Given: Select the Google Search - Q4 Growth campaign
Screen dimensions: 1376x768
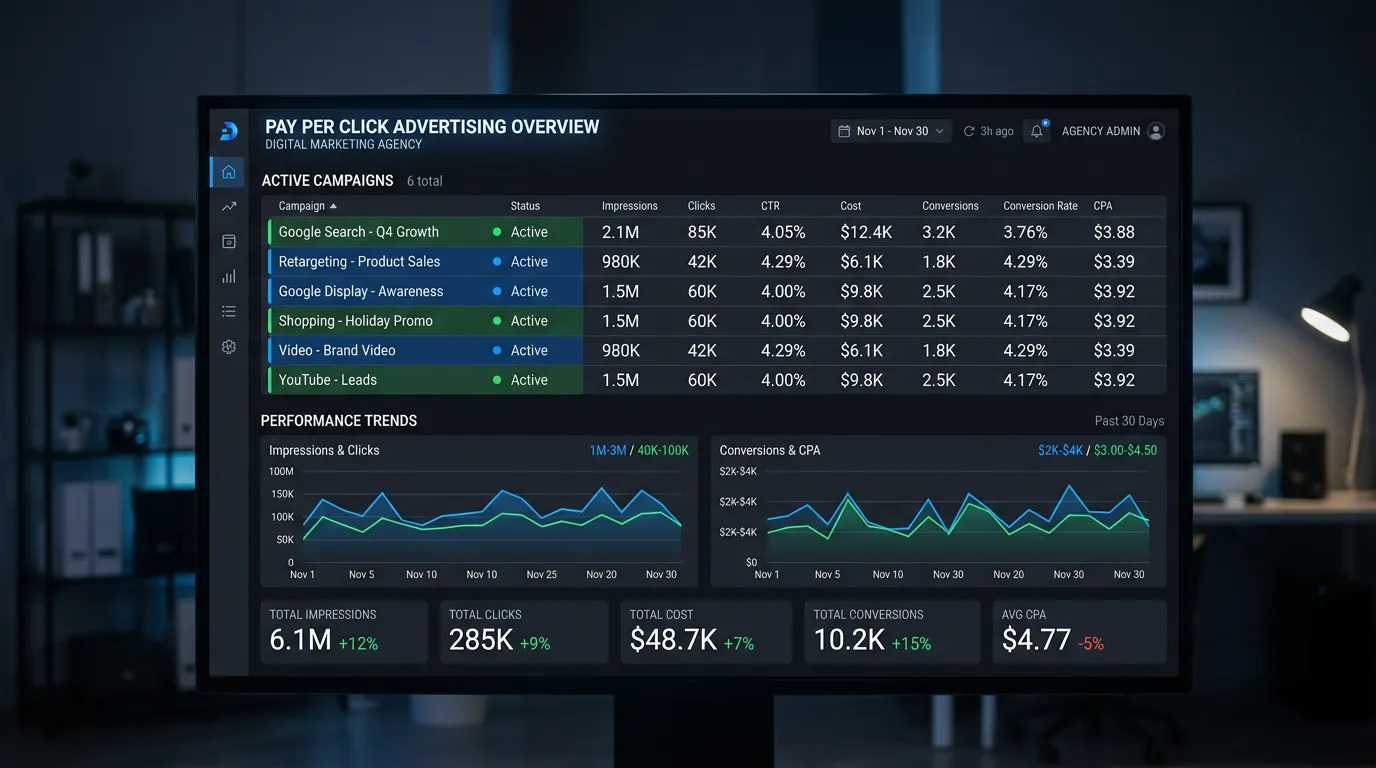Looking at the screenshot, I should click(358, 232).
